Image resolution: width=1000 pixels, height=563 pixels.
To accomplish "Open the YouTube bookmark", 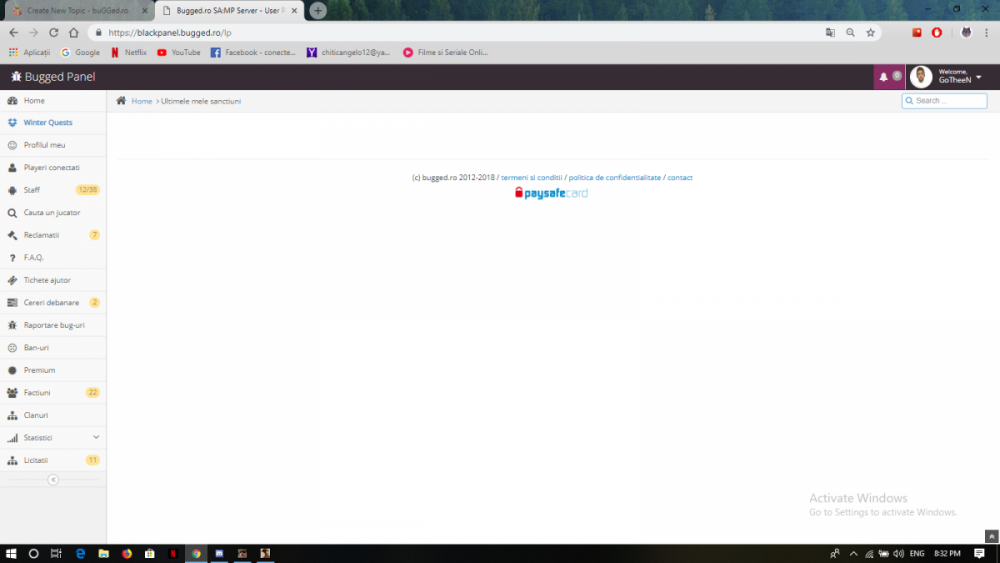I will [178, 52].
